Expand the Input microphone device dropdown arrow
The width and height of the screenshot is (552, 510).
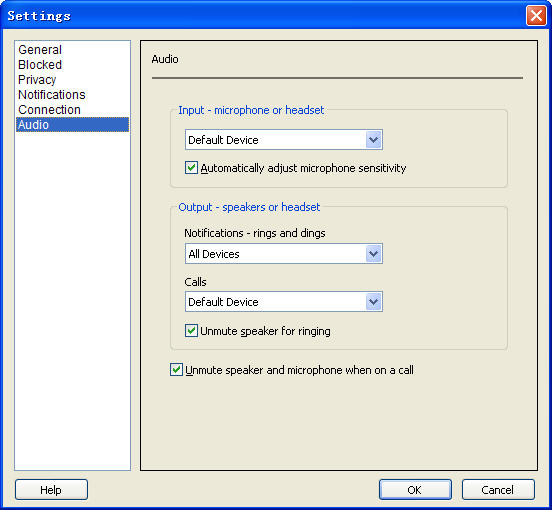click(x=374, y=140)
